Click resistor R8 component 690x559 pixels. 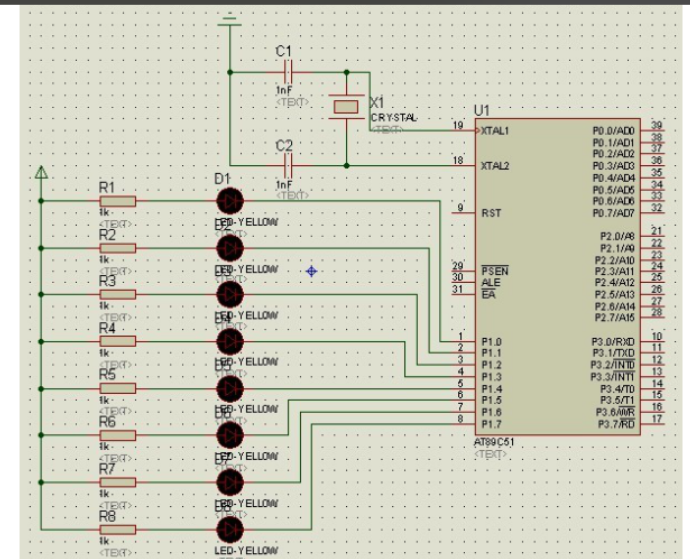coord(118,530)
